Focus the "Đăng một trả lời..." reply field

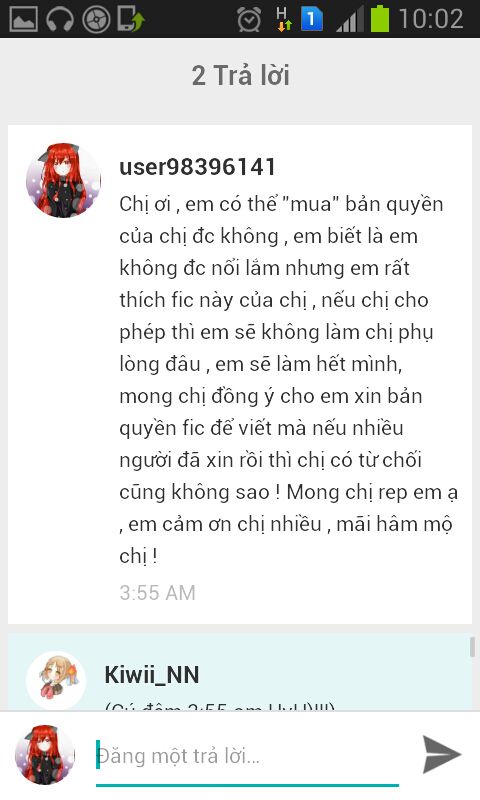247,756
